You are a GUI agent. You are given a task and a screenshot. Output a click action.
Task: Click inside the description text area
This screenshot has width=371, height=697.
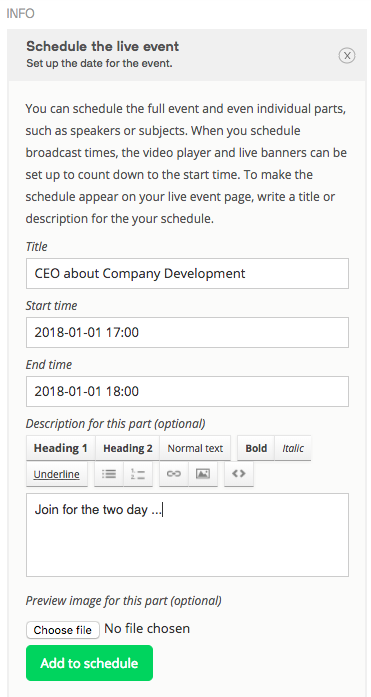(x=187, y=535)
